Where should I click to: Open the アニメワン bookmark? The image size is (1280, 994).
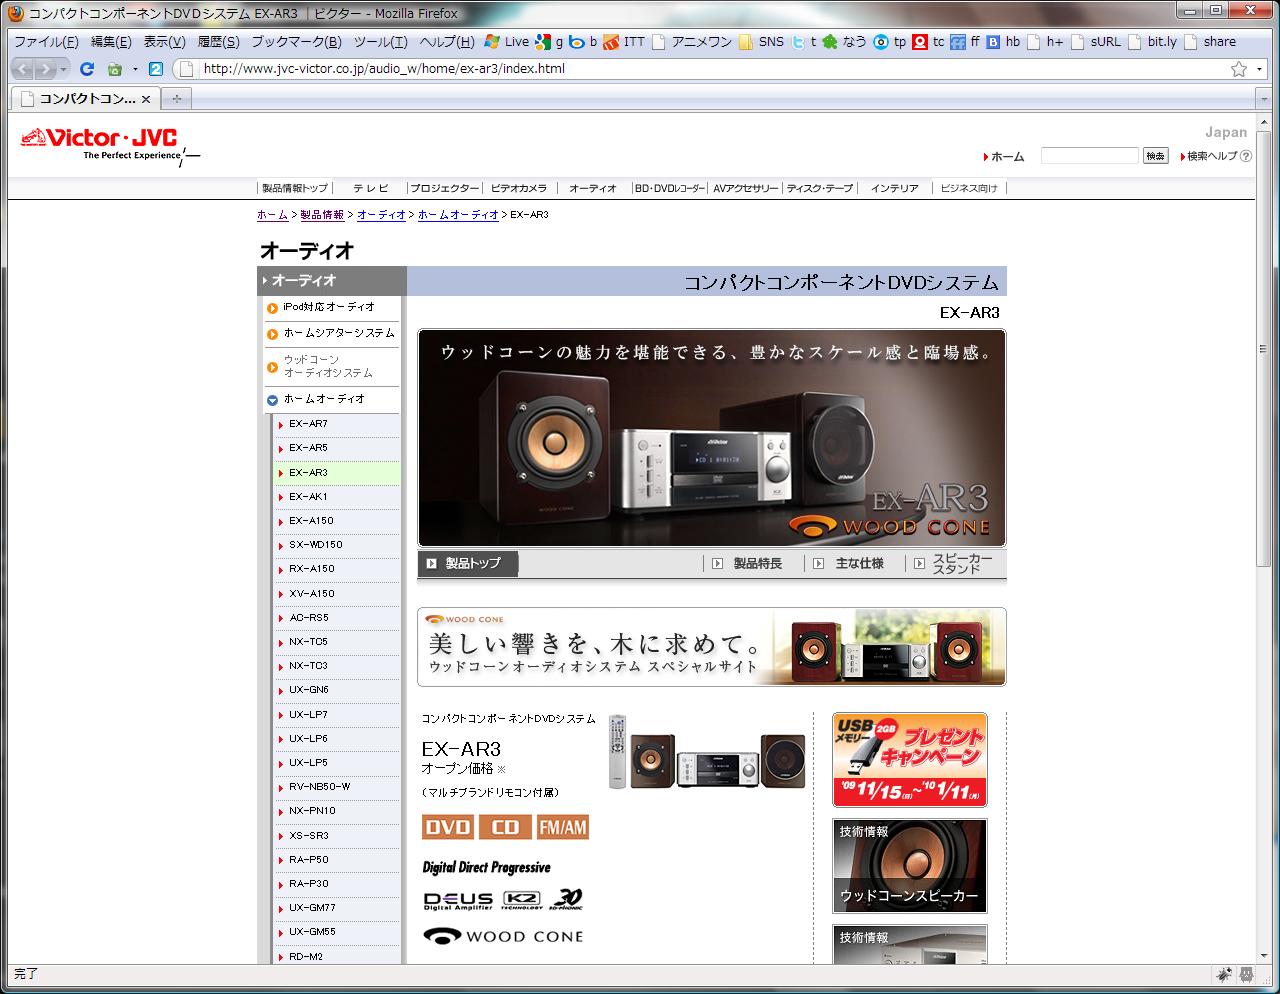point(692,42)
